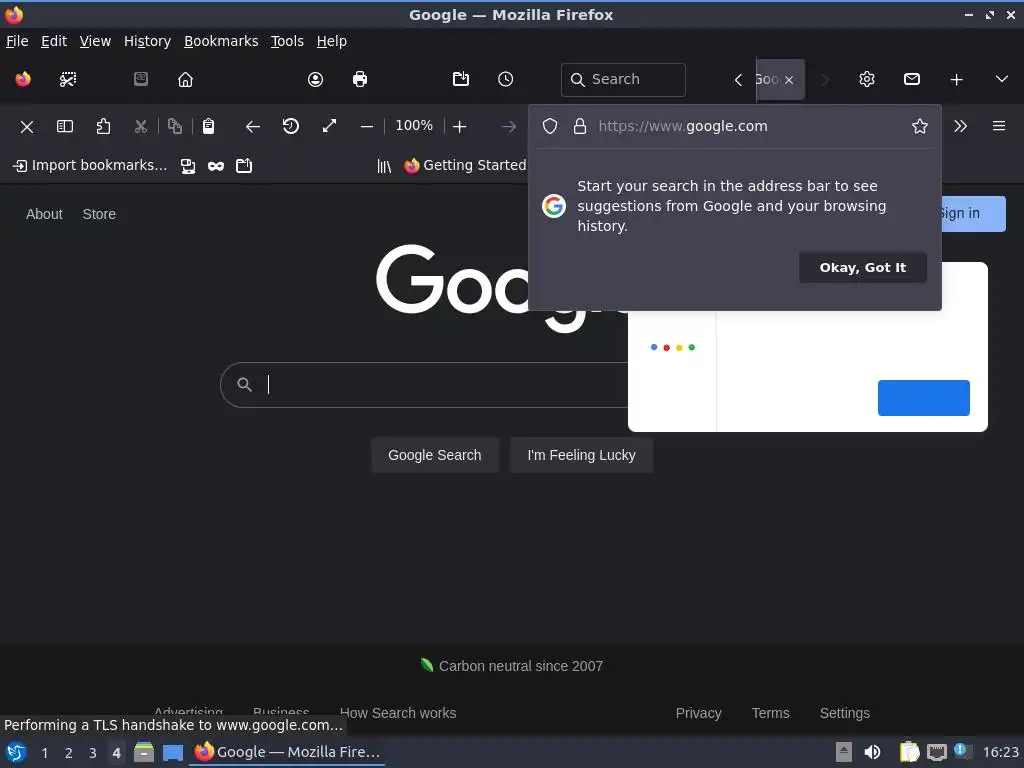
Task: Click the open file folder icon in bookmarks bar
Action: (x=244, y=166)
